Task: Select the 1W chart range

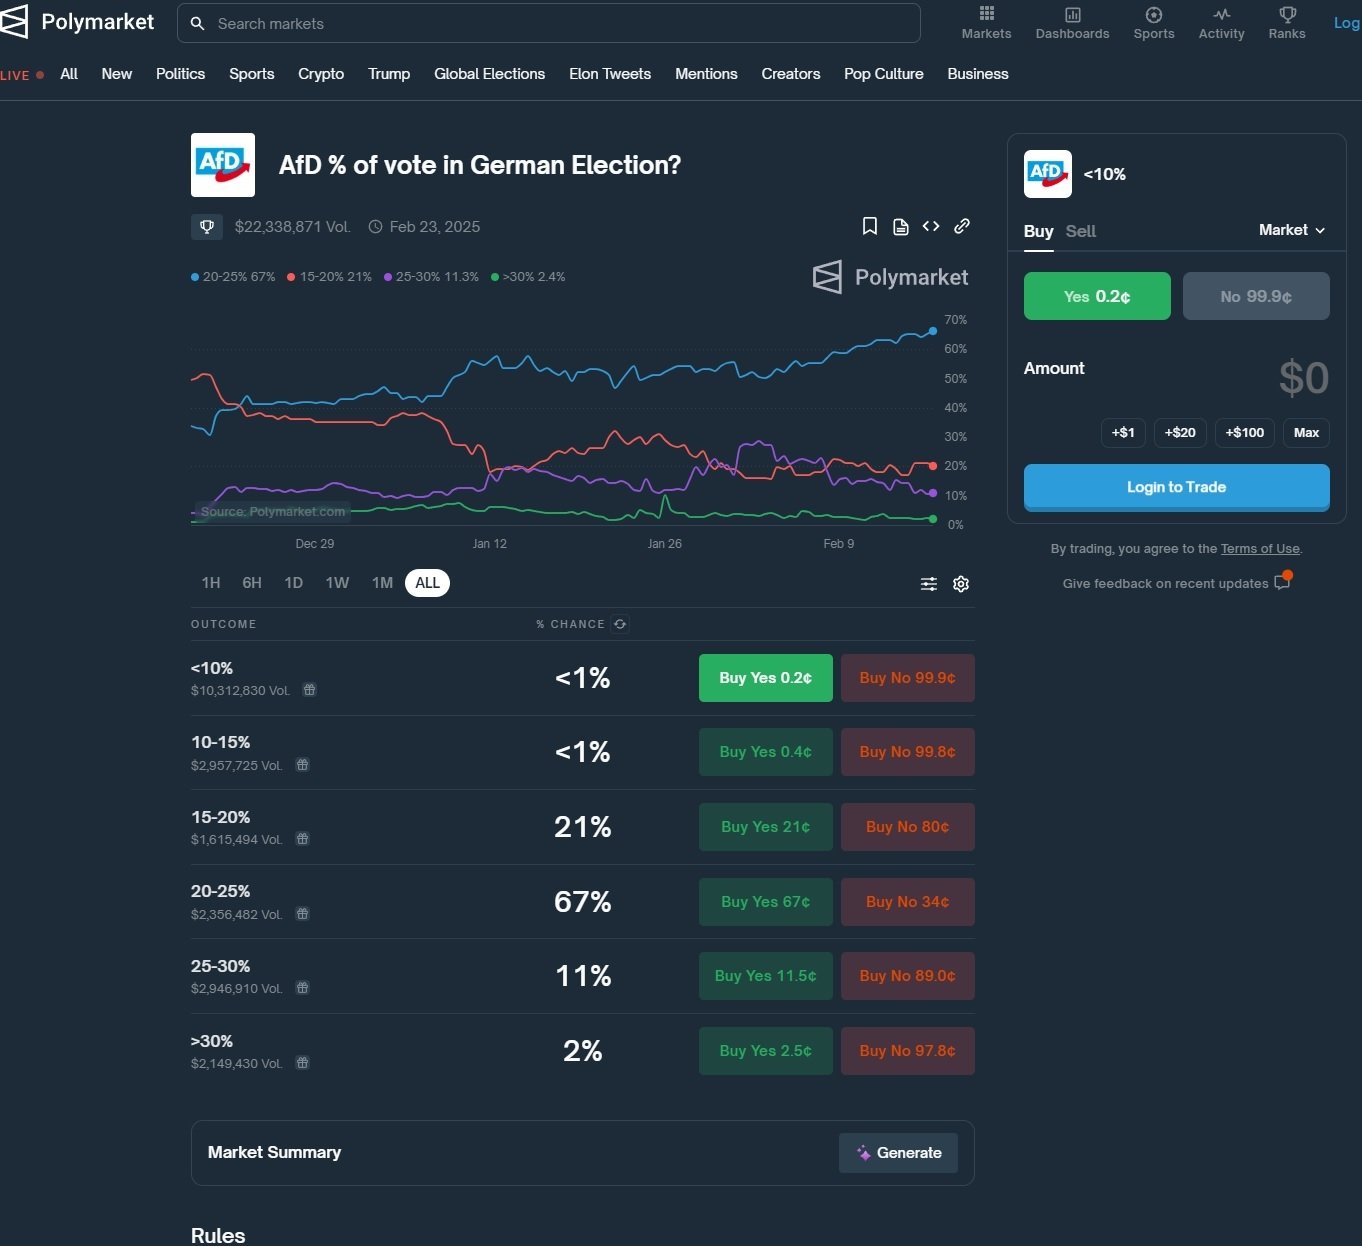Action: tap(337, 583)
